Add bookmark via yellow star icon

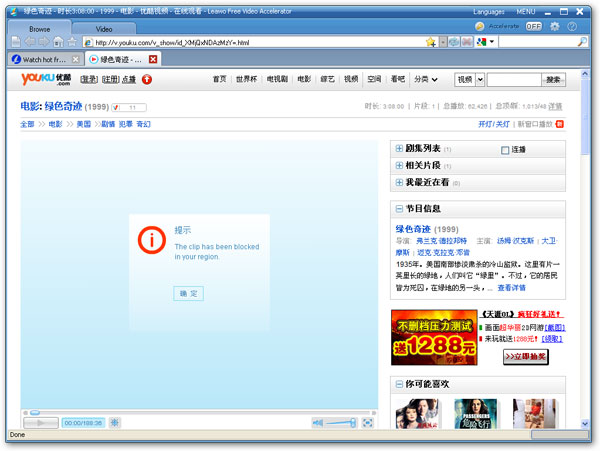click(431, 42)
